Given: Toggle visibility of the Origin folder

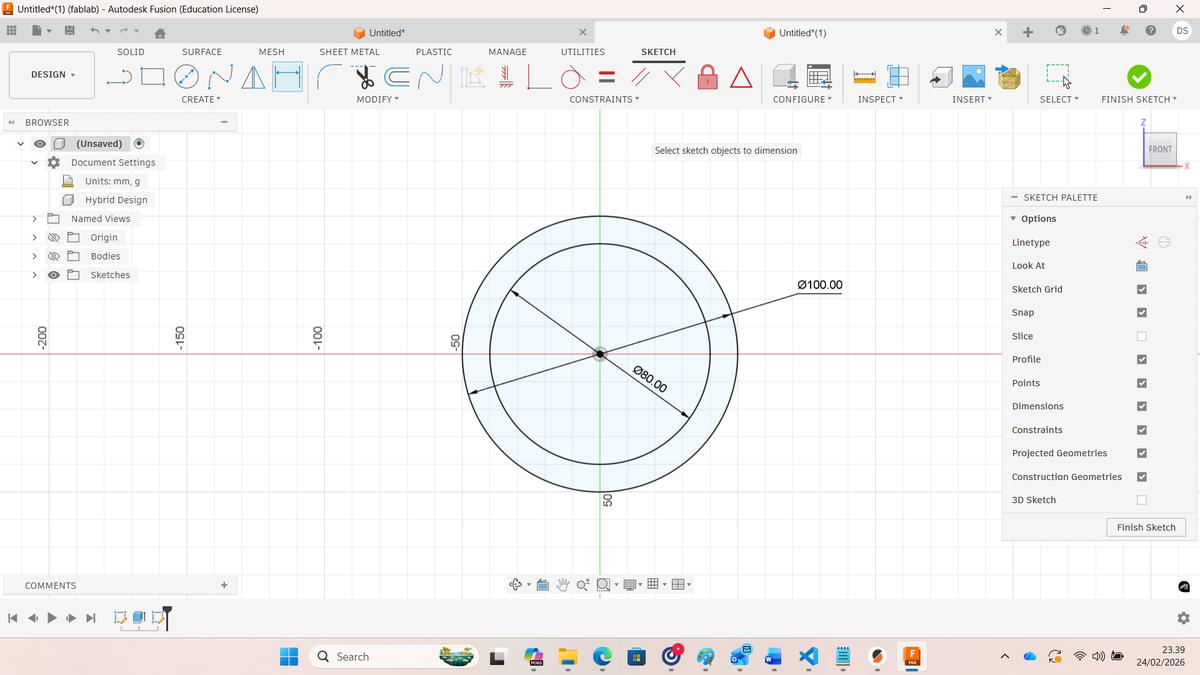Looking at the screenshot, I should tap(54, 237).
